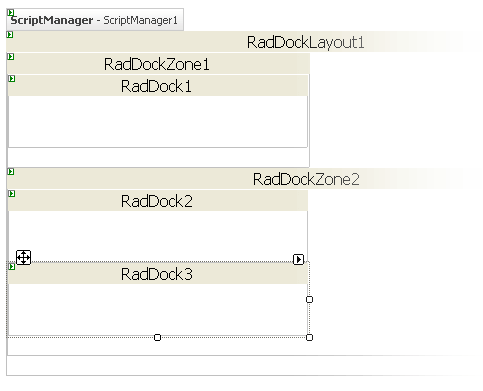Click inside RadDock1 content area
The image size is (483, 391).
(x=158, y=121)
